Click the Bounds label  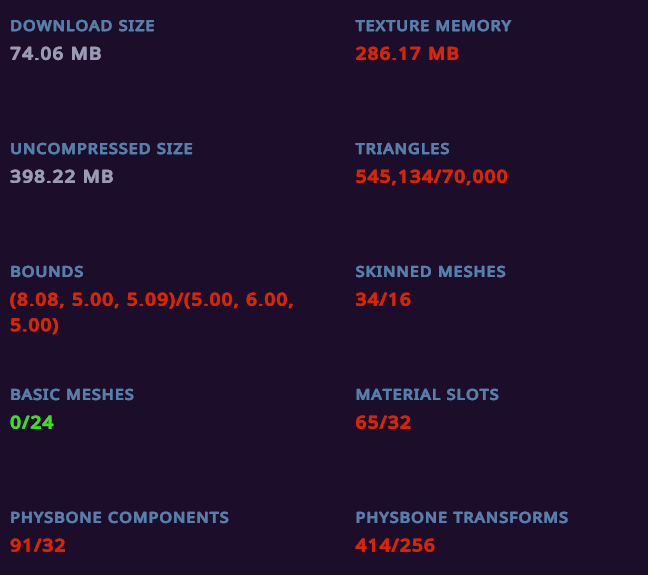[x=47, y=272]
